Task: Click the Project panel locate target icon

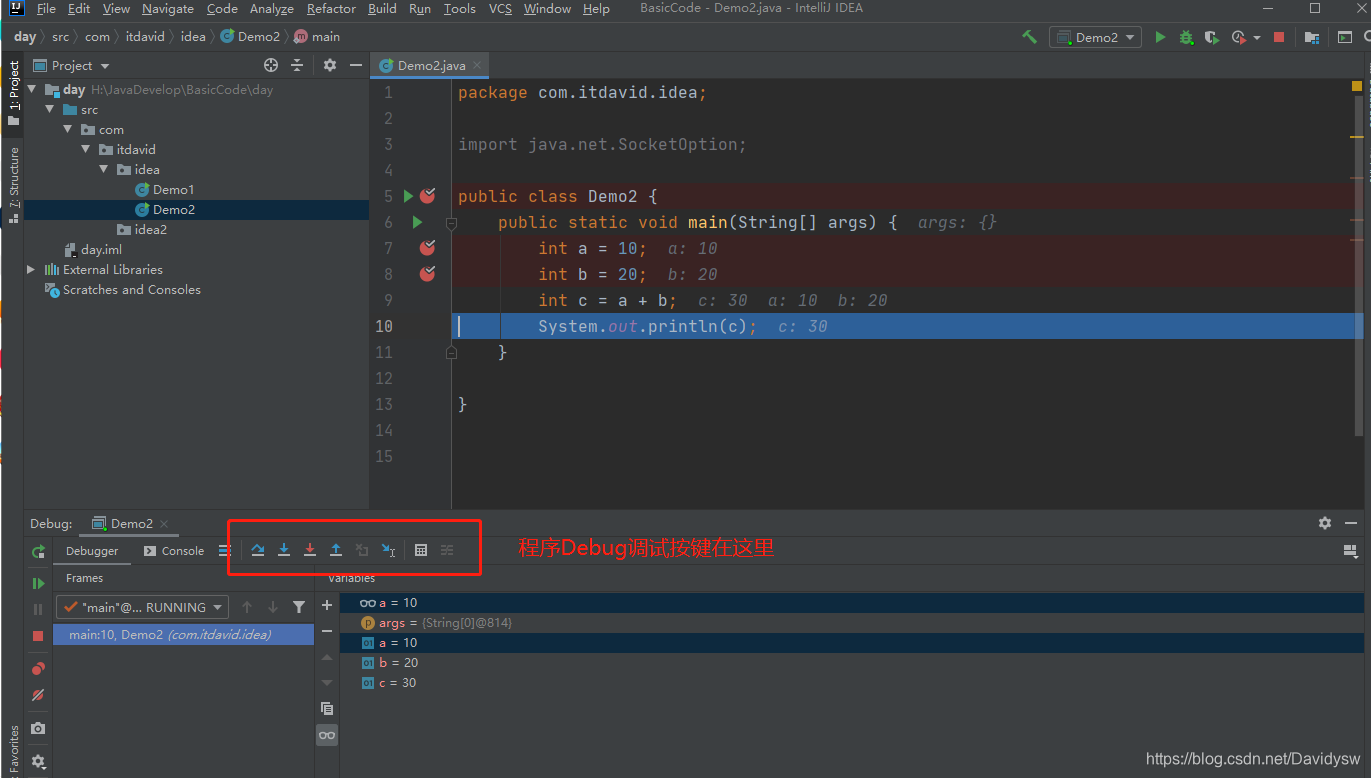Action: pyautogui.click(x=271, y=65)
